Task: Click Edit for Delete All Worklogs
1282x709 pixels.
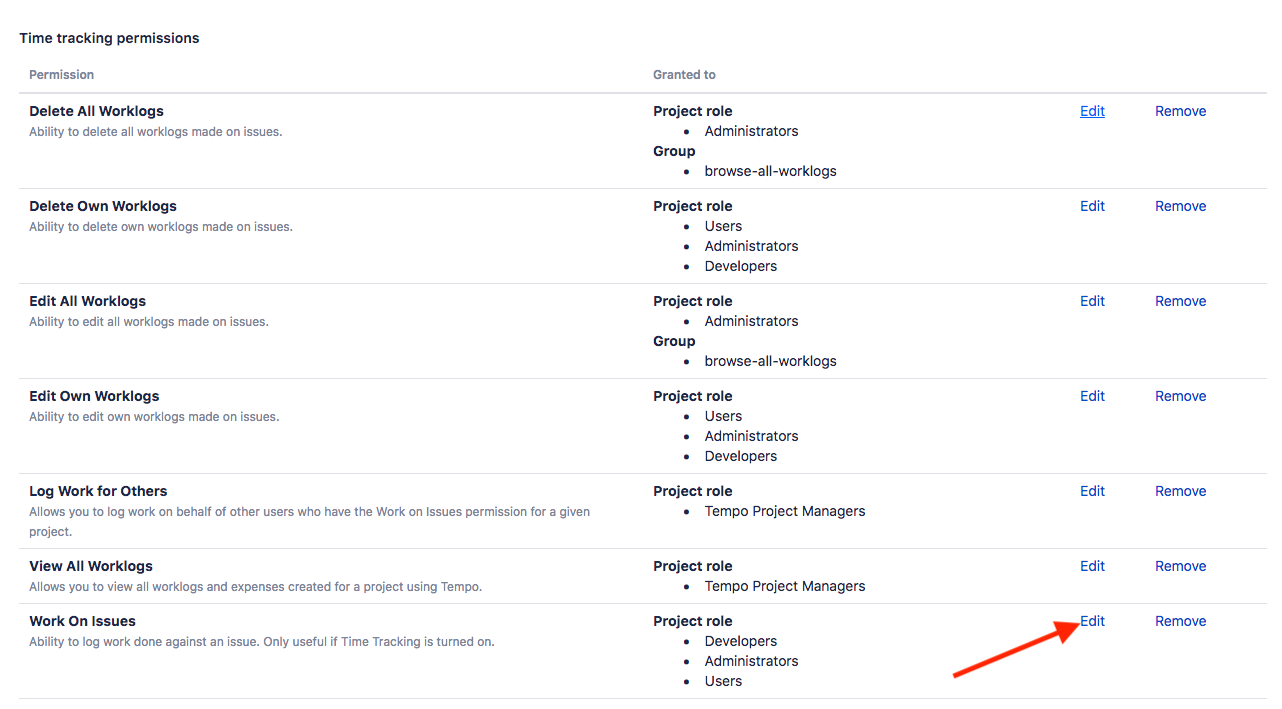Action: pos(1092,111)
